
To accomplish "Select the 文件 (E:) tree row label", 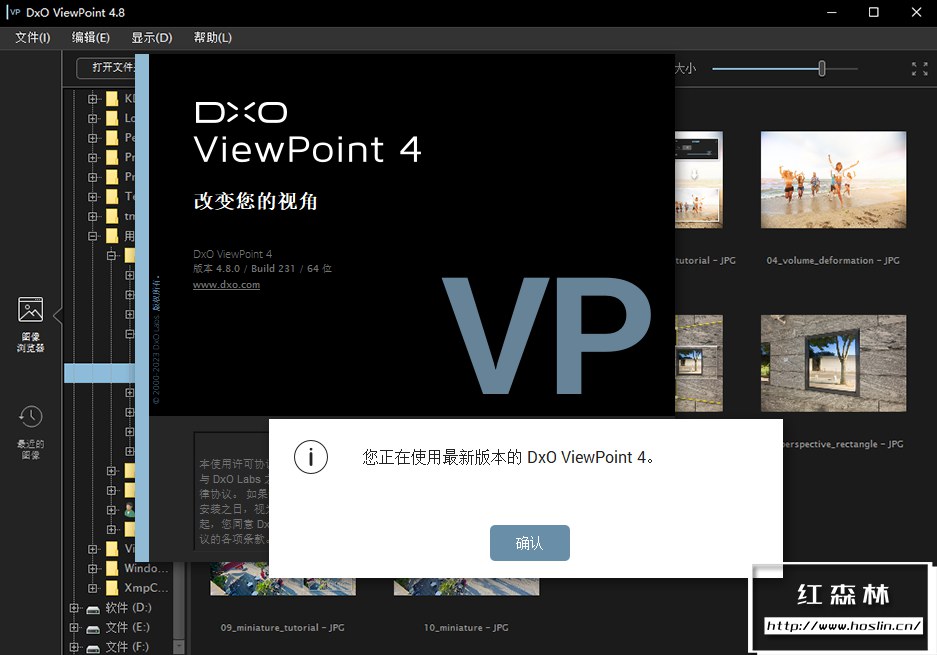I will tap(127, 628).
